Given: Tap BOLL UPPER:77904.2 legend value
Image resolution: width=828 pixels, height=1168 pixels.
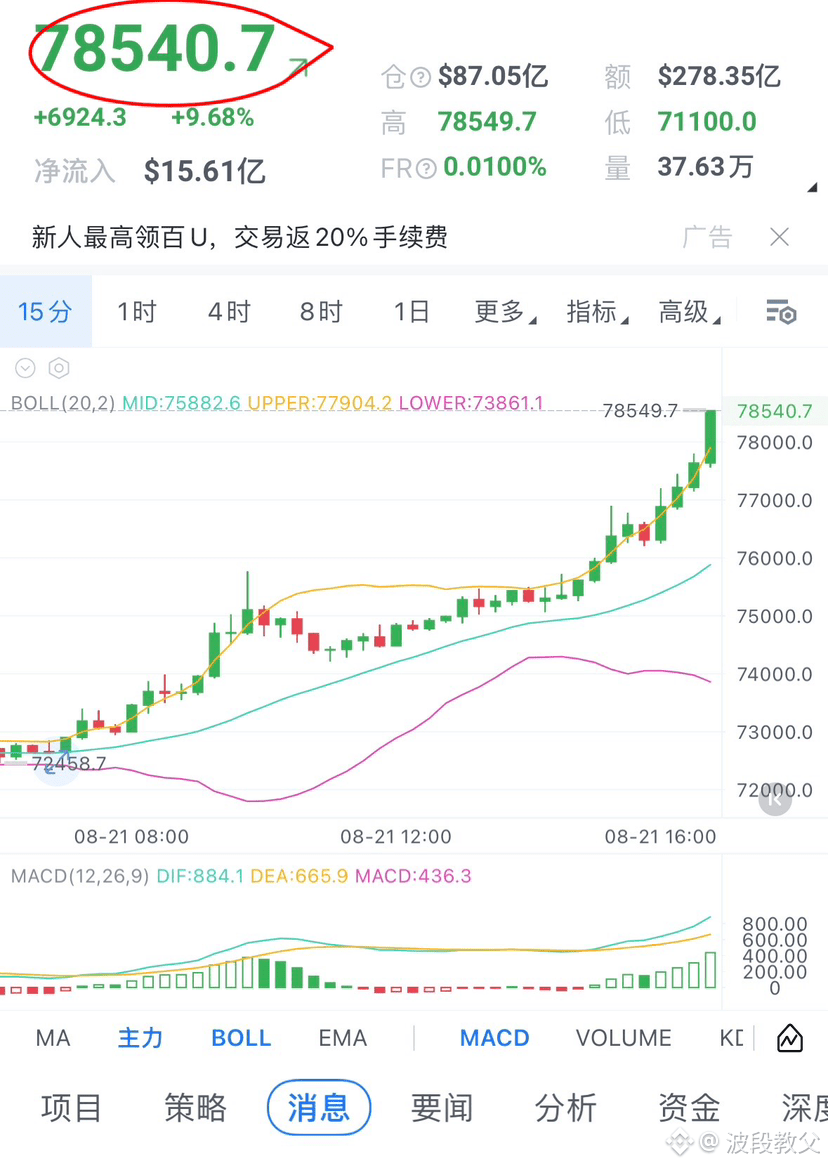Looking at the screenshot, I should pyautogui.click(x=319, y=403).
